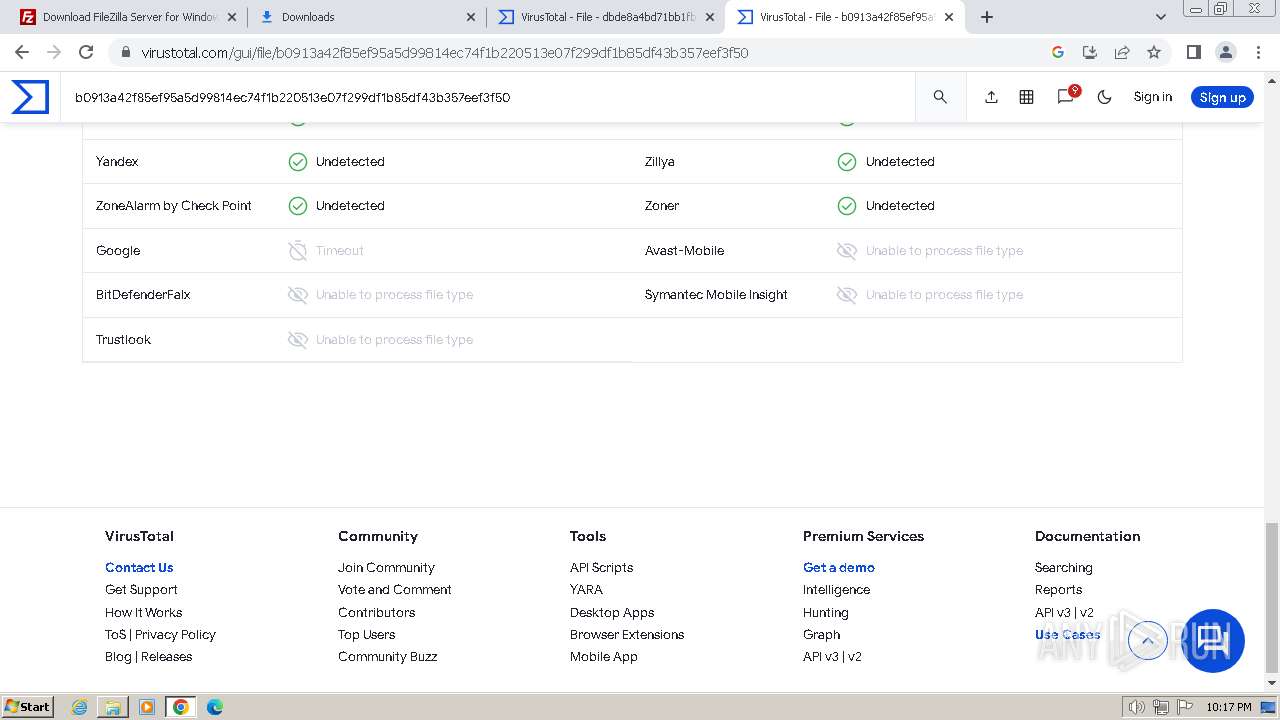Click the scroll-to-top arrow button
1280x720 pixels.
pyautogui.click(x=1147, y=640)
